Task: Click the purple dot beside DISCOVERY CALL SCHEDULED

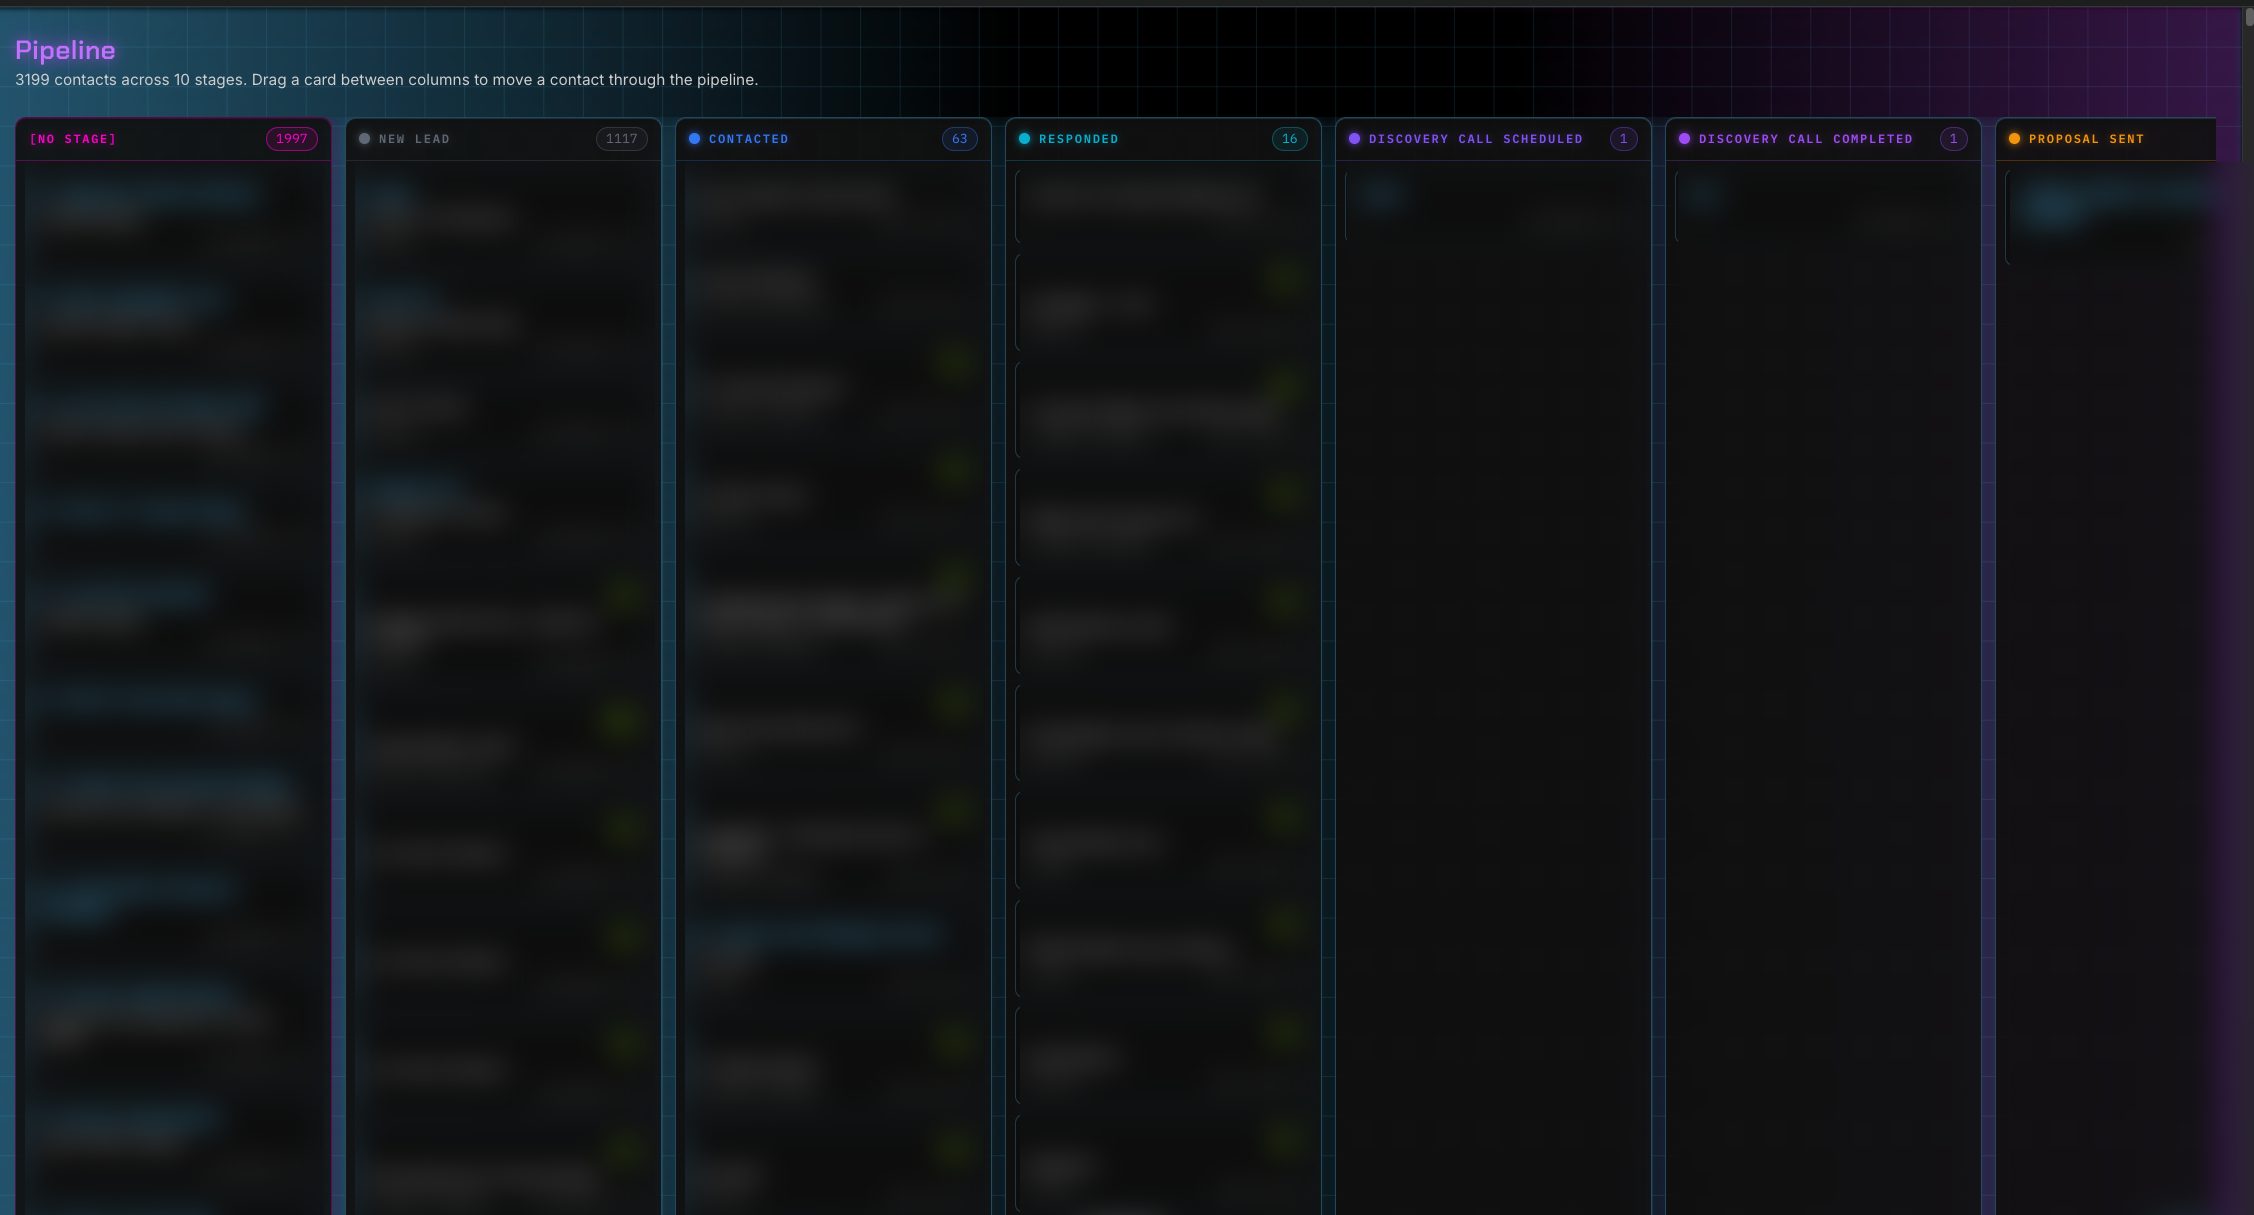Action: point(1355,139)
